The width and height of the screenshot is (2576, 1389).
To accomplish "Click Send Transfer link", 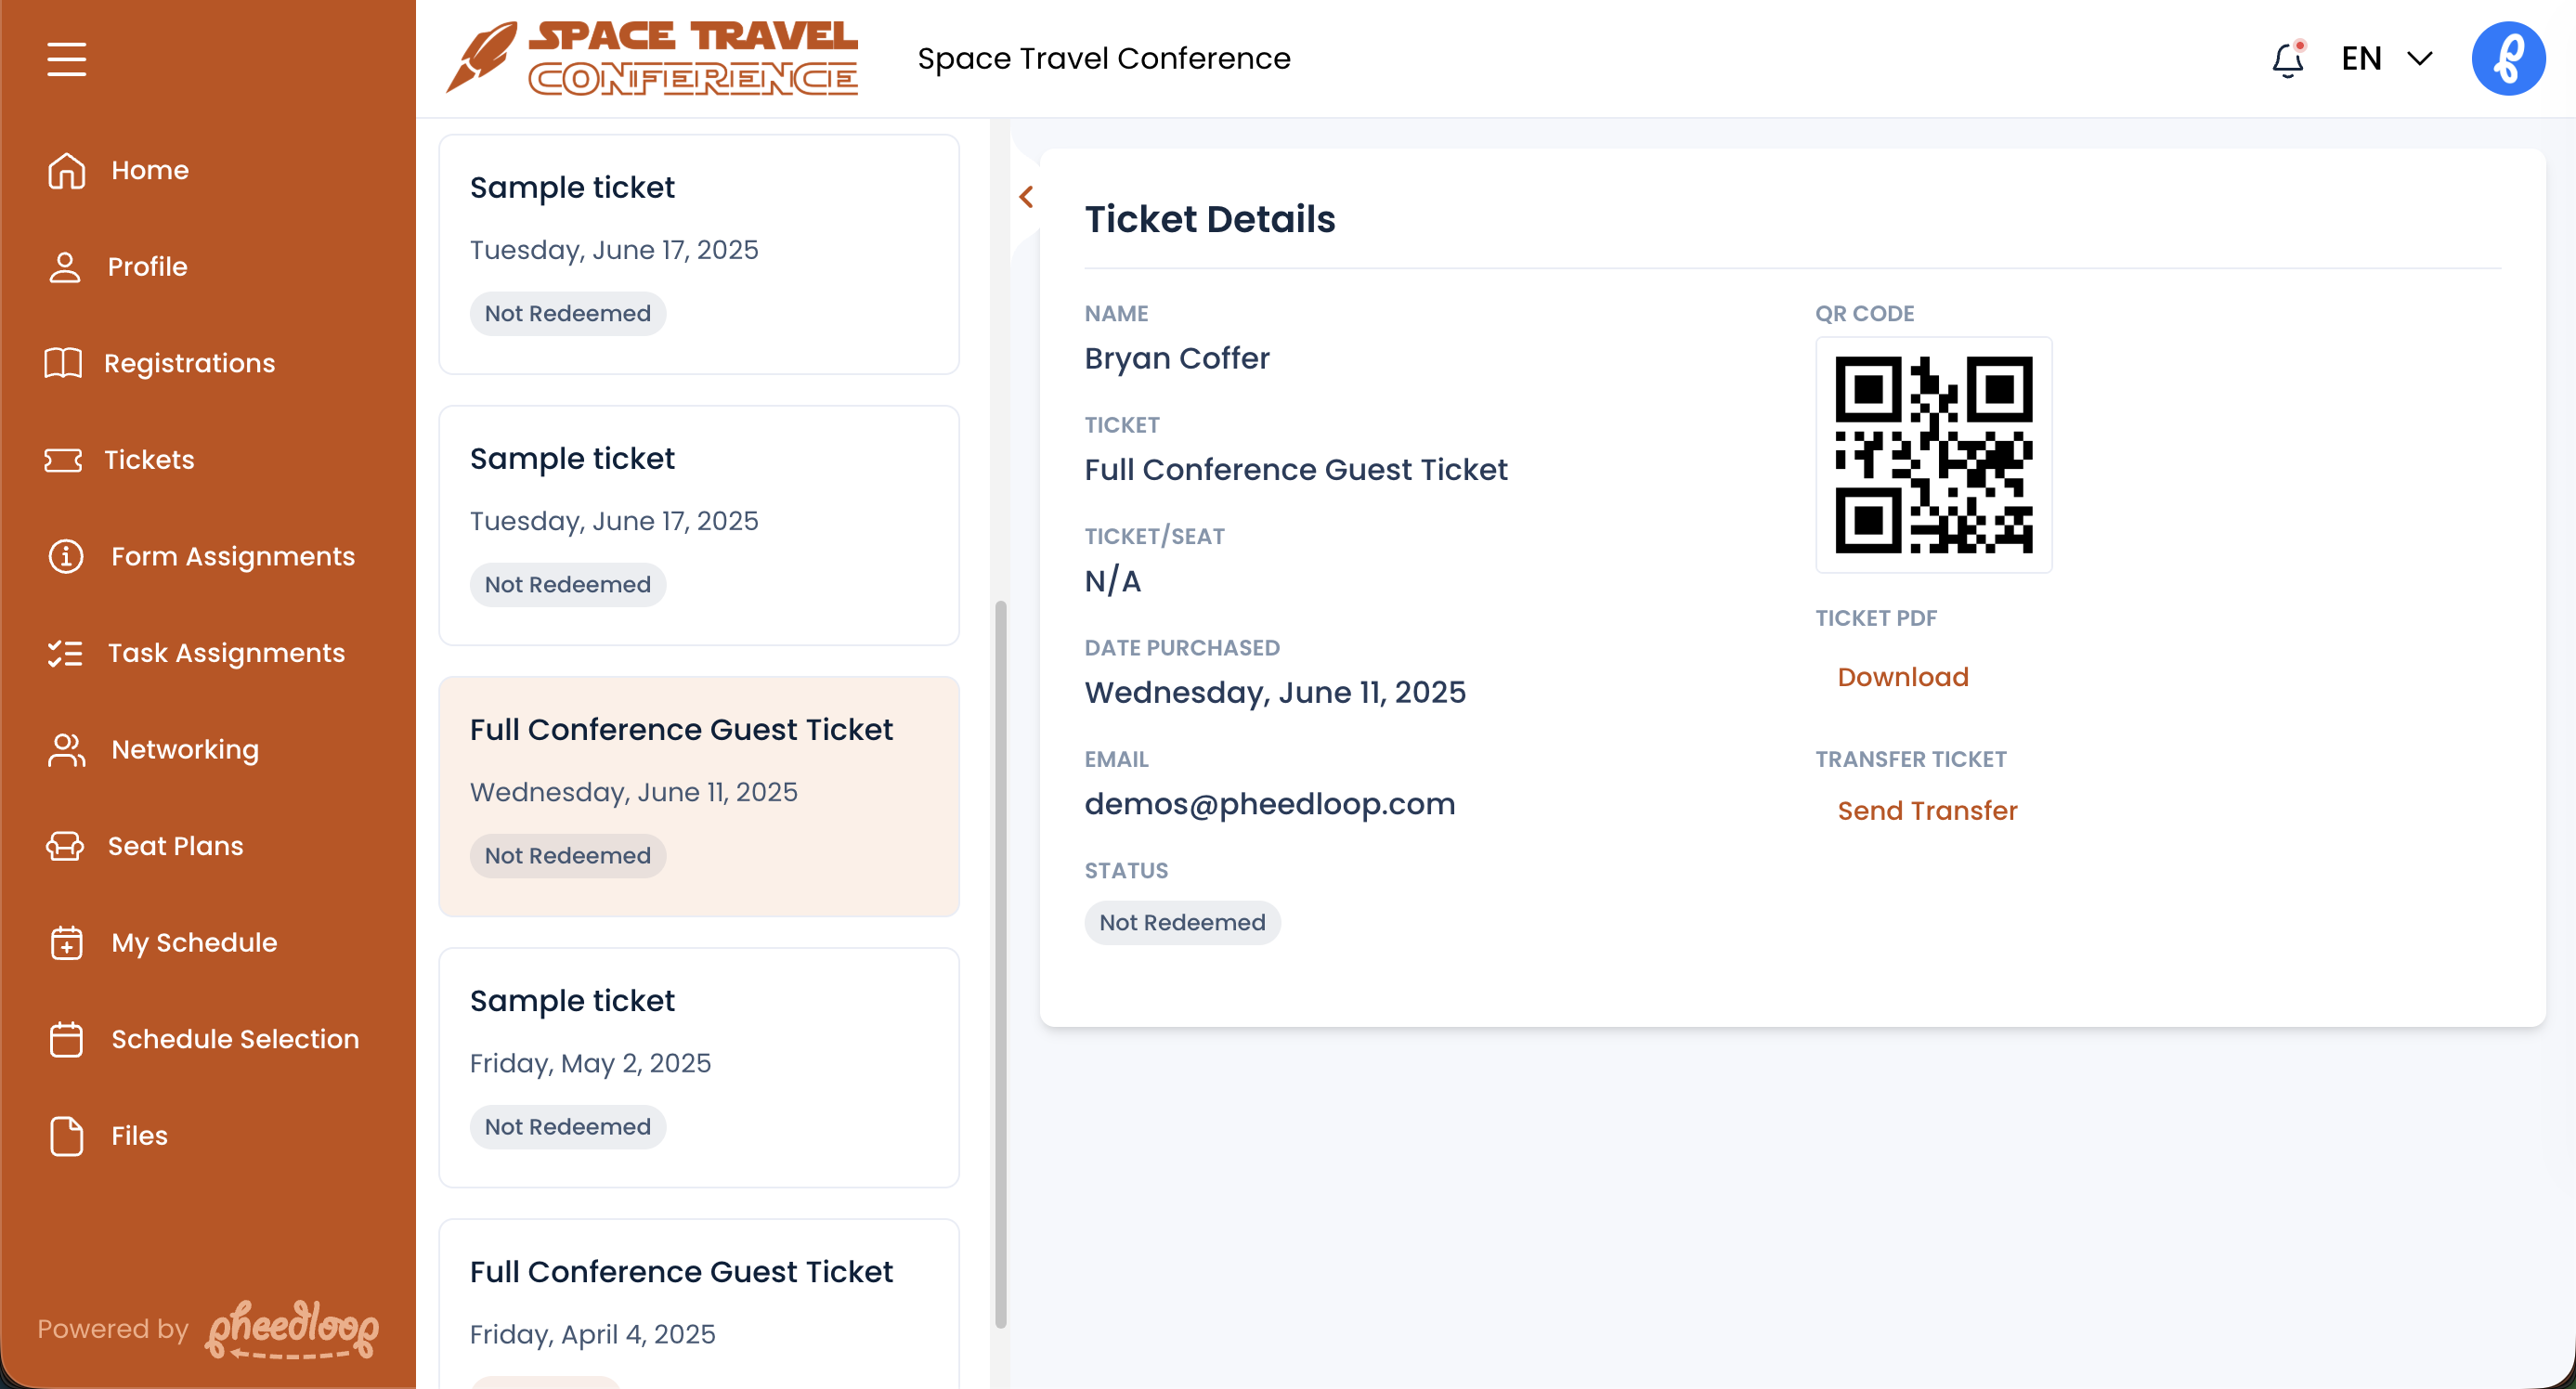I will point(1927,811).
